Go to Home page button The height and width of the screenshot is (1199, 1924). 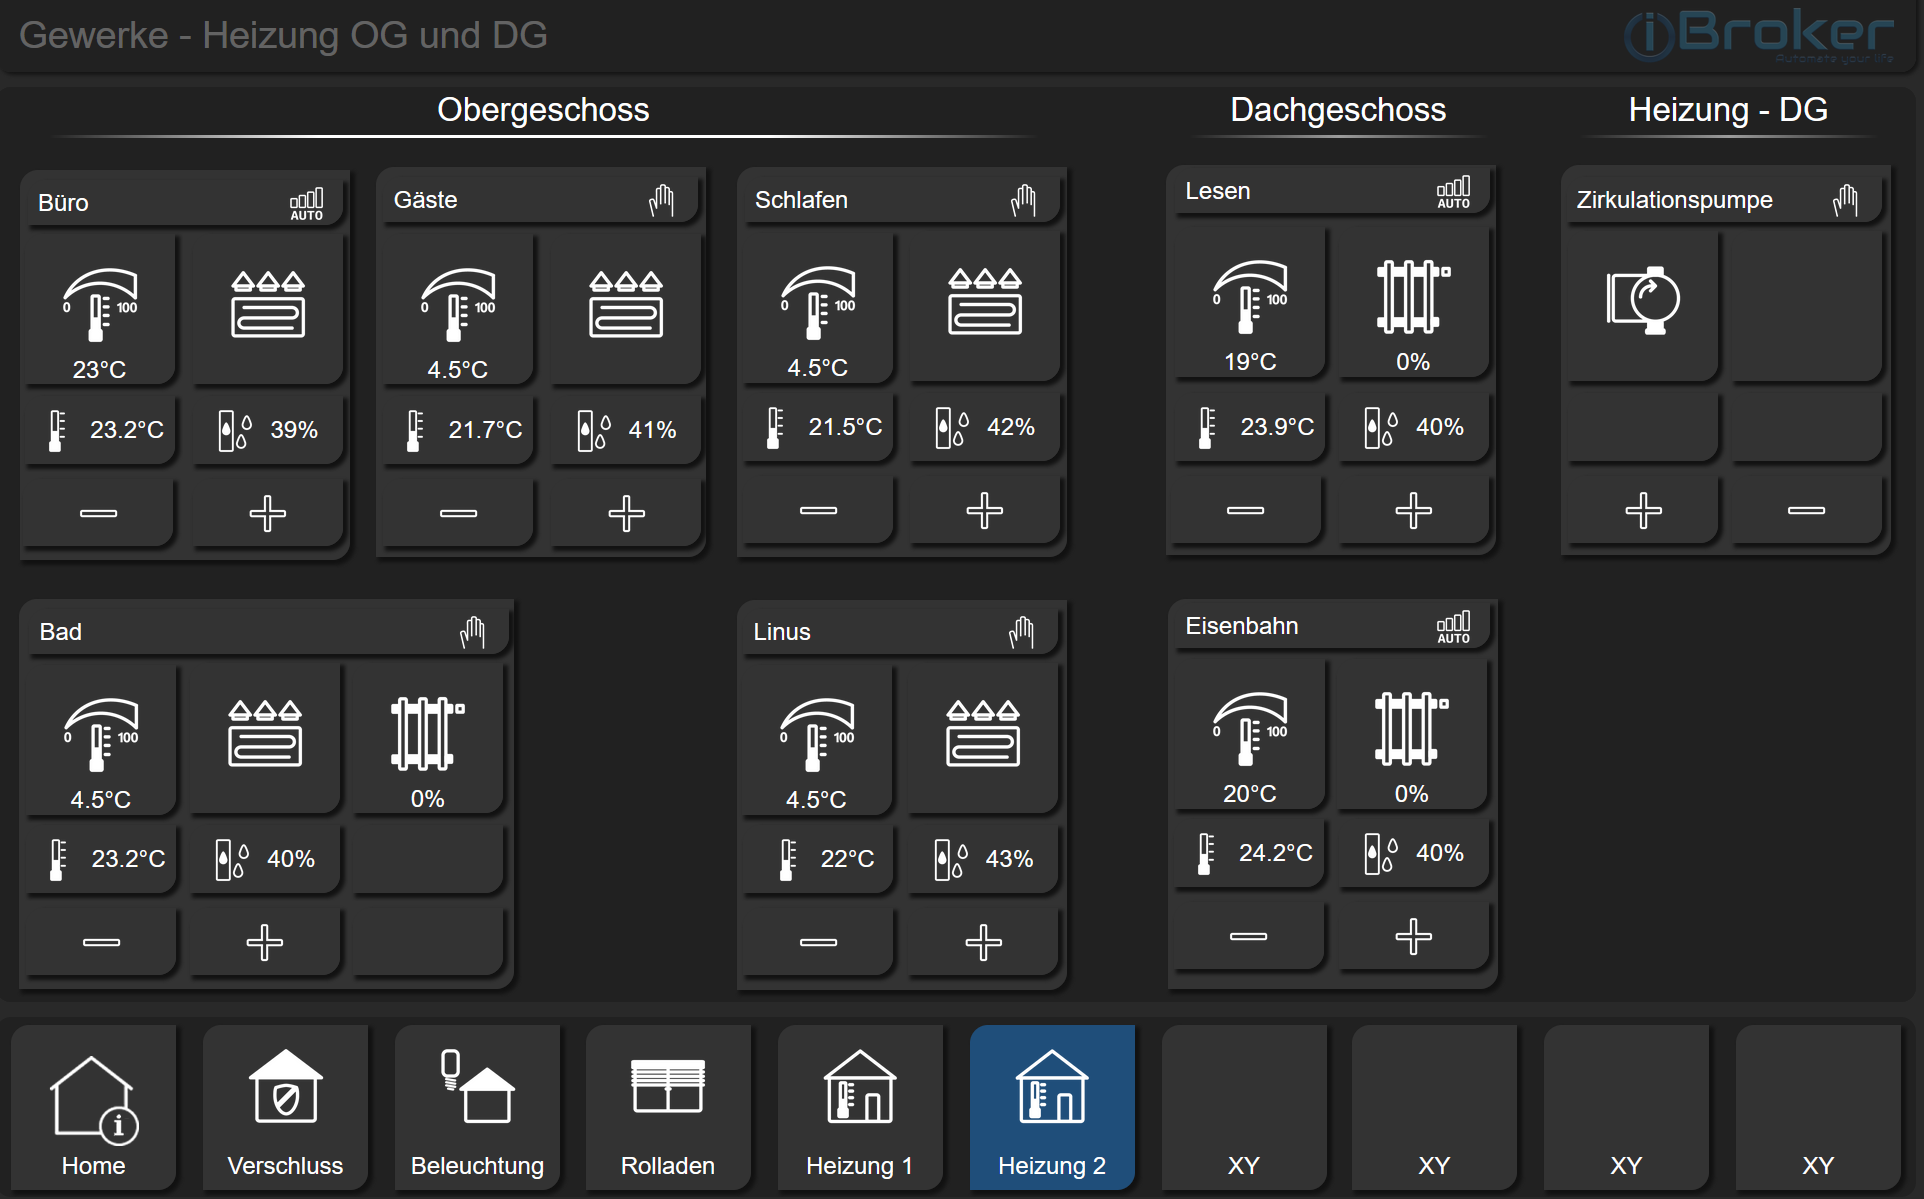point(93,1108)
